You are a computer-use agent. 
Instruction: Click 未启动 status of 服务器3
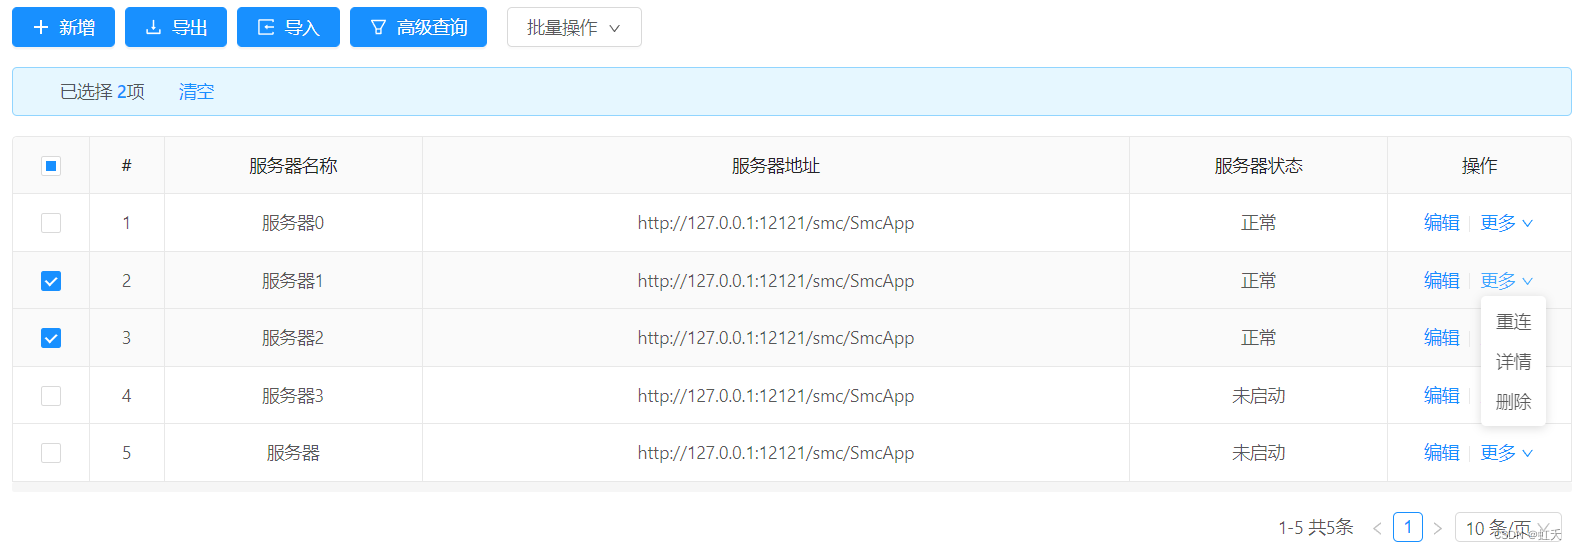pos(1258,396)
